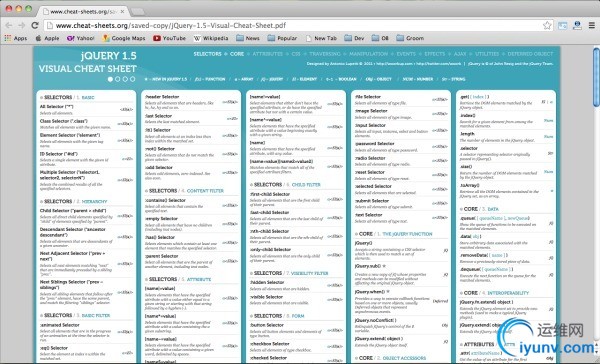
Task: Open the New Tab bookmark
Action: [x=321, y=38]
